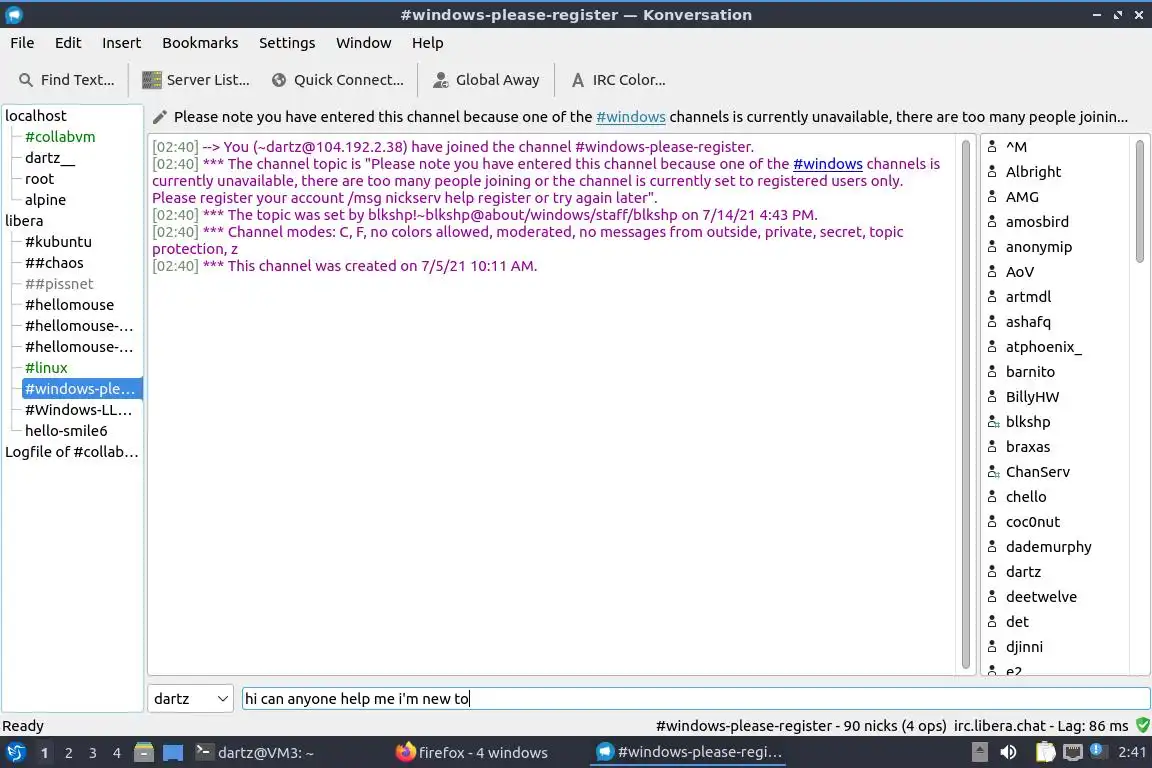Click the nick list vertical scrollbar

(1140, 201)
